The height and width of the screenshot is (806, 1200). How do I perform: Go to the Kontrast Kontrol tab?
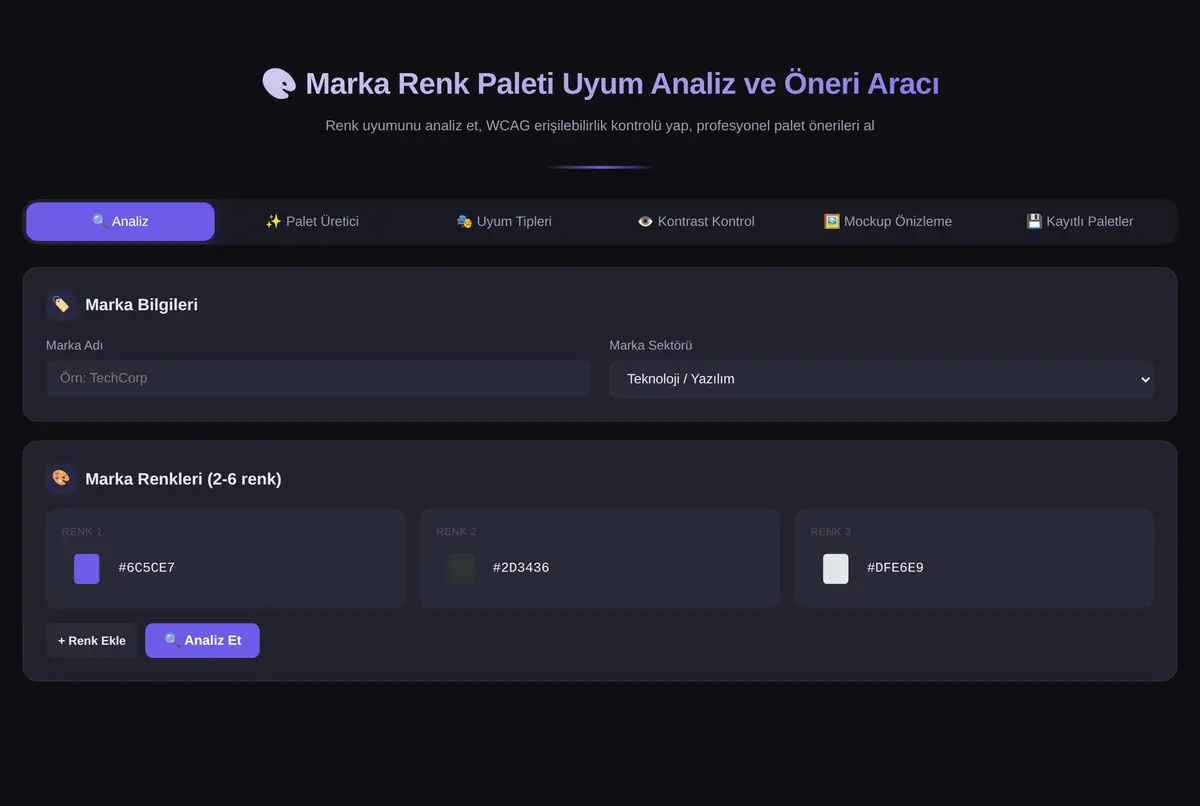coord(696,221)
